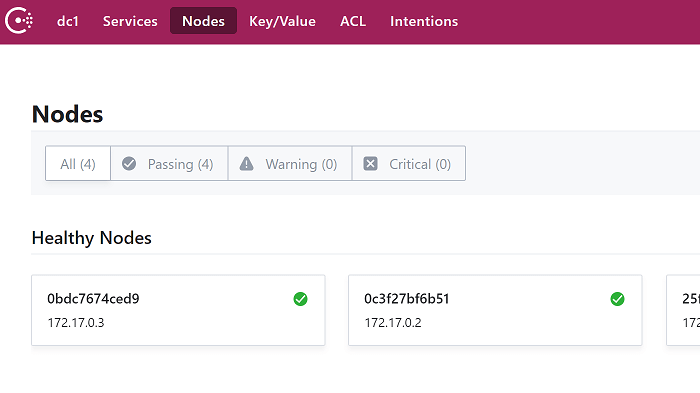Select the Nodes navigation tab

204,21
